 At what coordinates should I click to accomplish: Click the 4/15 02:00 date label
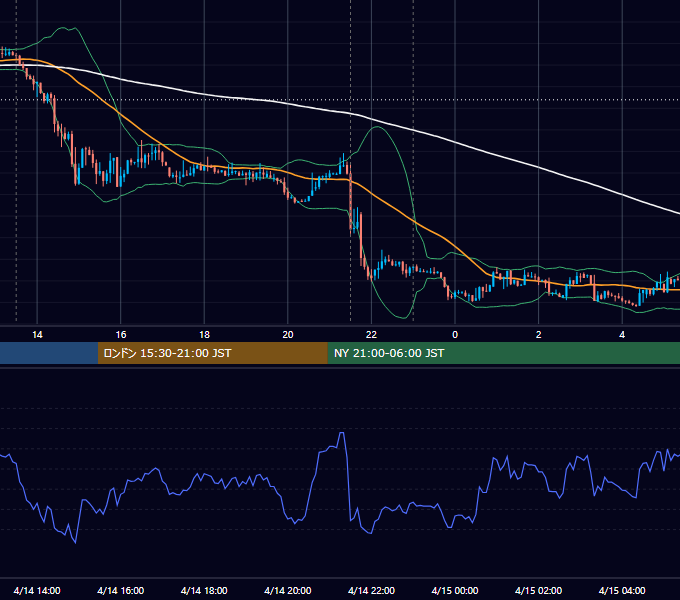tap(539, 590)
